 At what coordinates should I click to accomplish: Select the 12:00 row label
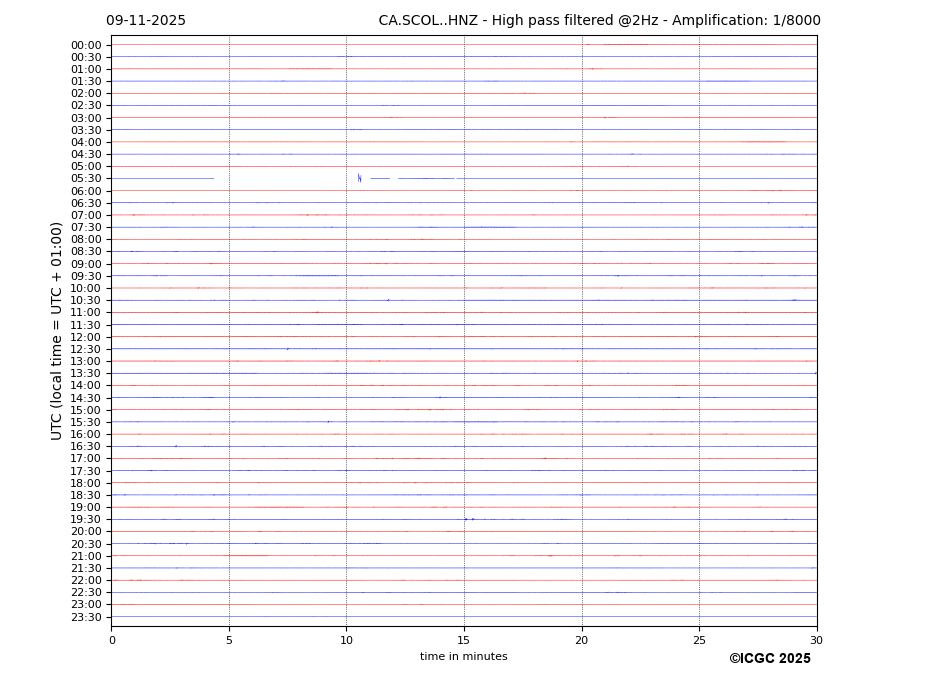pos(86,337)
